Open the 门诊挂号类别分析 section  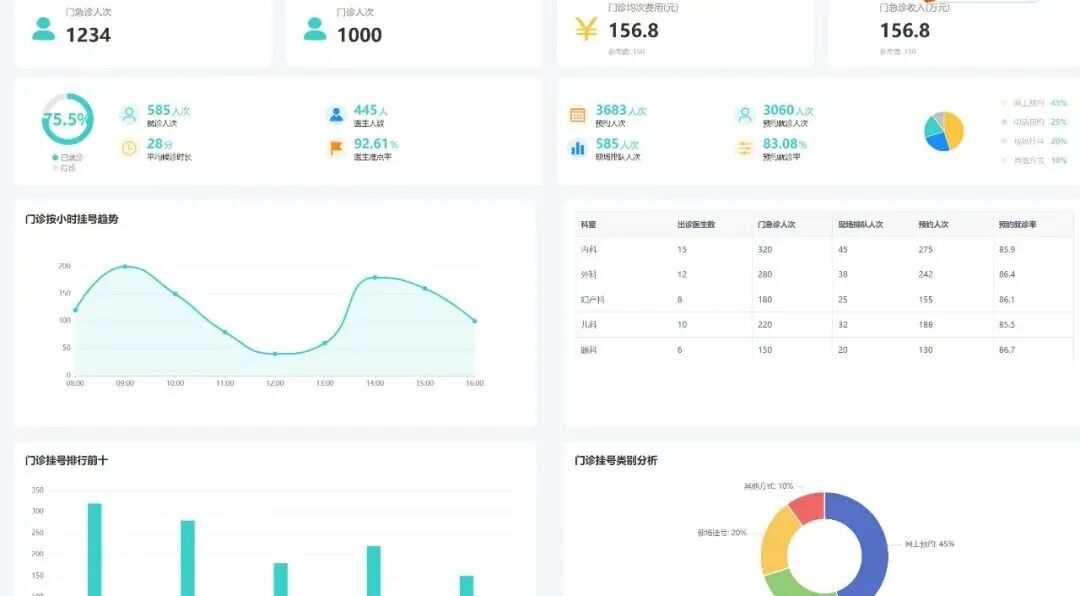click(x=617, y=460)
